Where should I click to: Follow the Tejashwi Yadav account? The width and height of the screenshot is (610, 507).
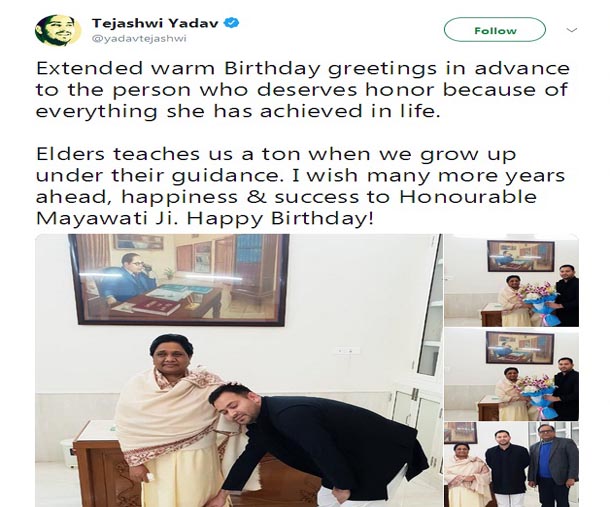[x=495, y=30]
